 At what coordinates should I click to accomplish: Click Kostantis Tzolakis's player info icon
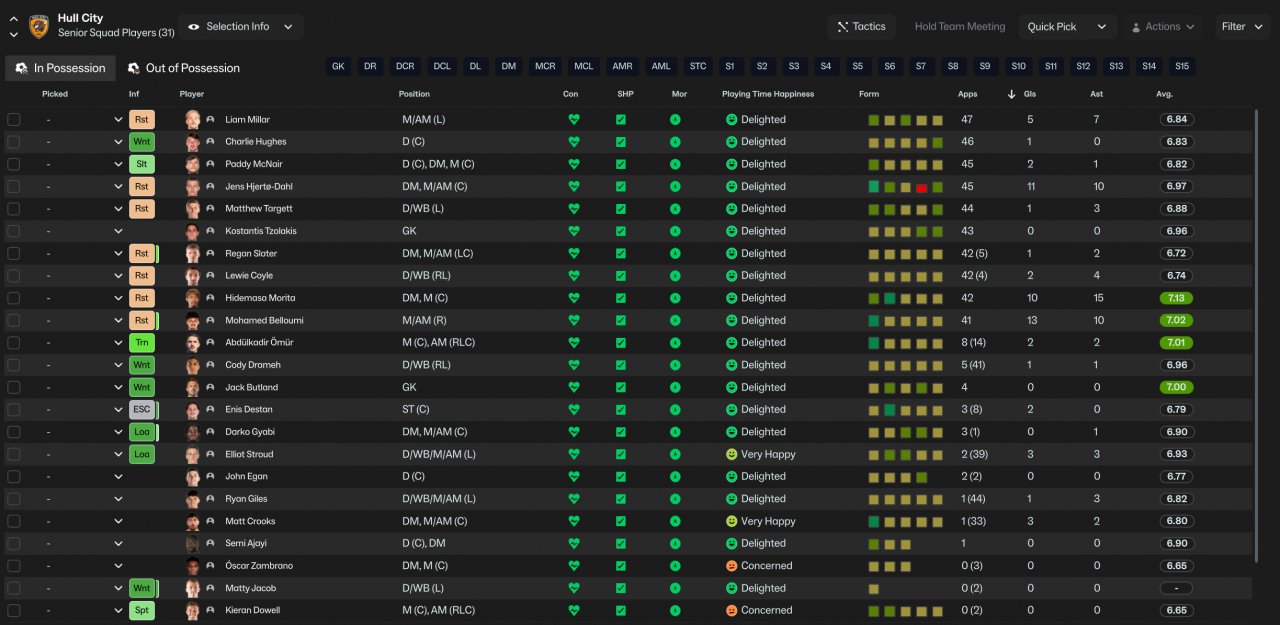pyautogui.click(x=211, y=231)
